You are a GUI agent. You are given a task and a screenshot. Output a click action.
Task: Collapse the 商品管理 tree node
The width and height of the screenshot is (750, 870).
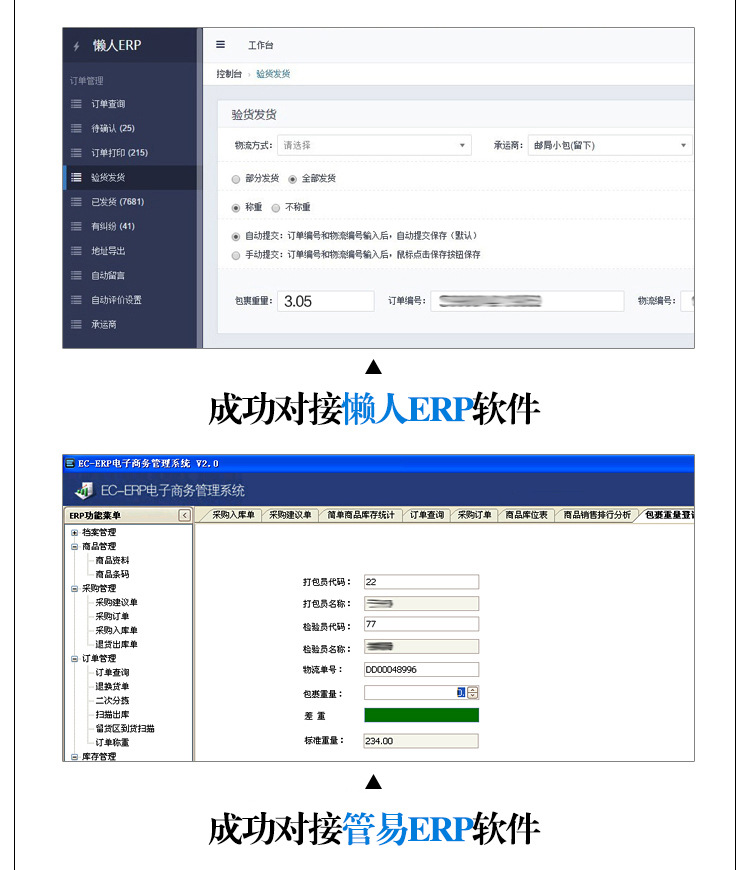[74, 547]
